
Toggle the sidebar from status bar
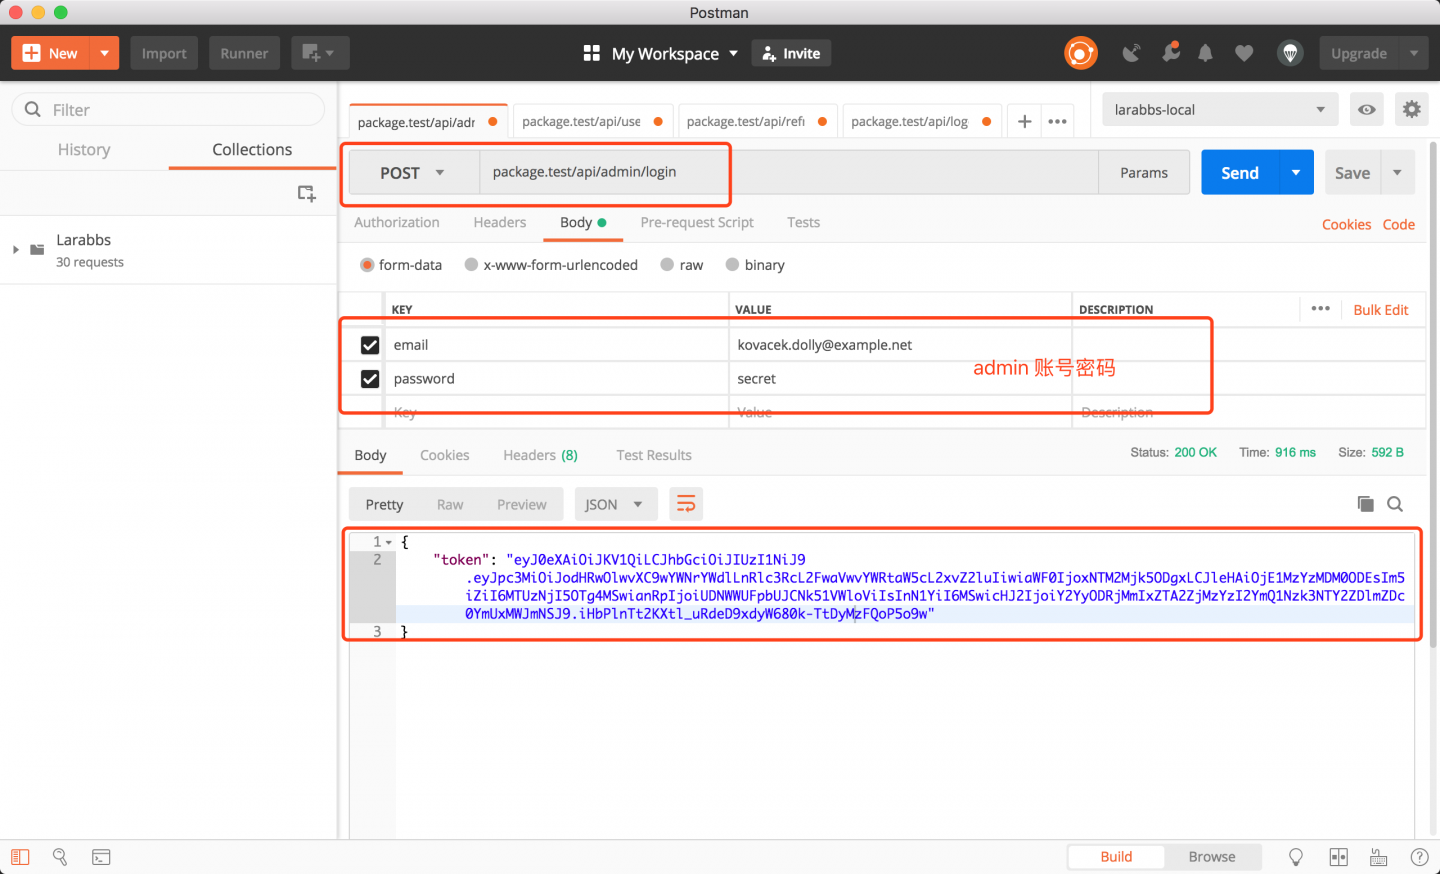20,857
